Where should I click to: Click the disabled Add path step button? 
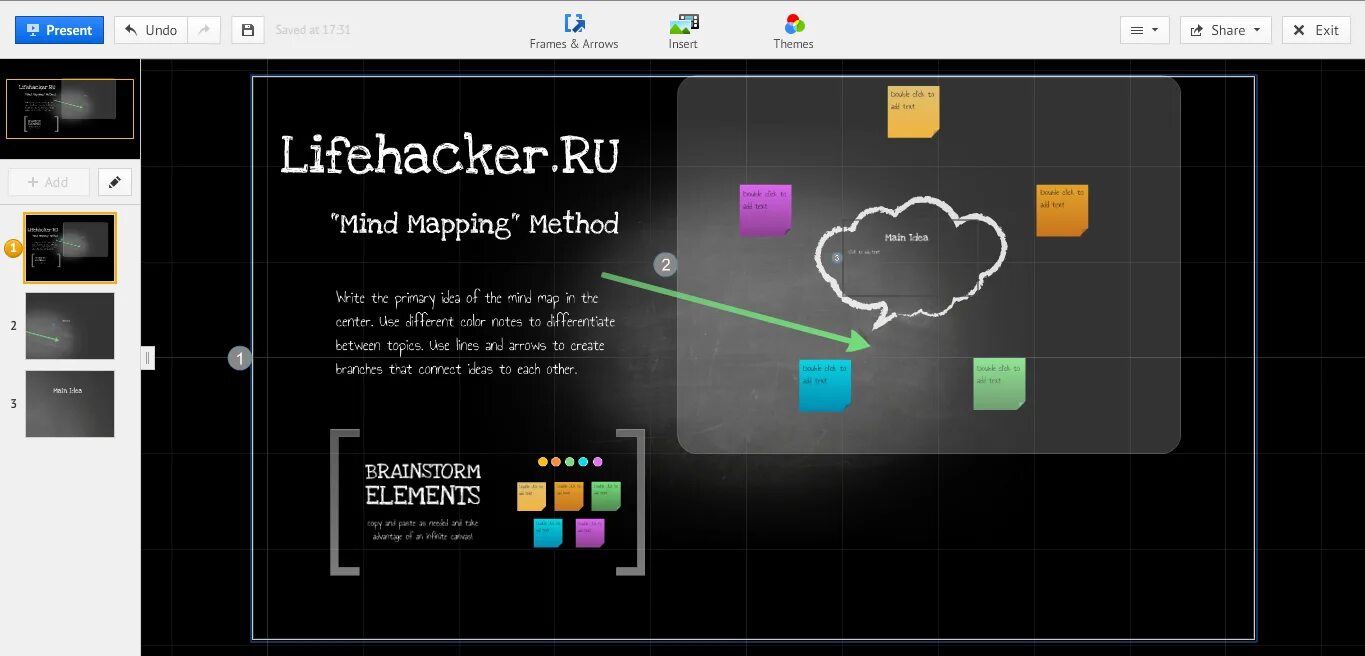coord(49,182)
